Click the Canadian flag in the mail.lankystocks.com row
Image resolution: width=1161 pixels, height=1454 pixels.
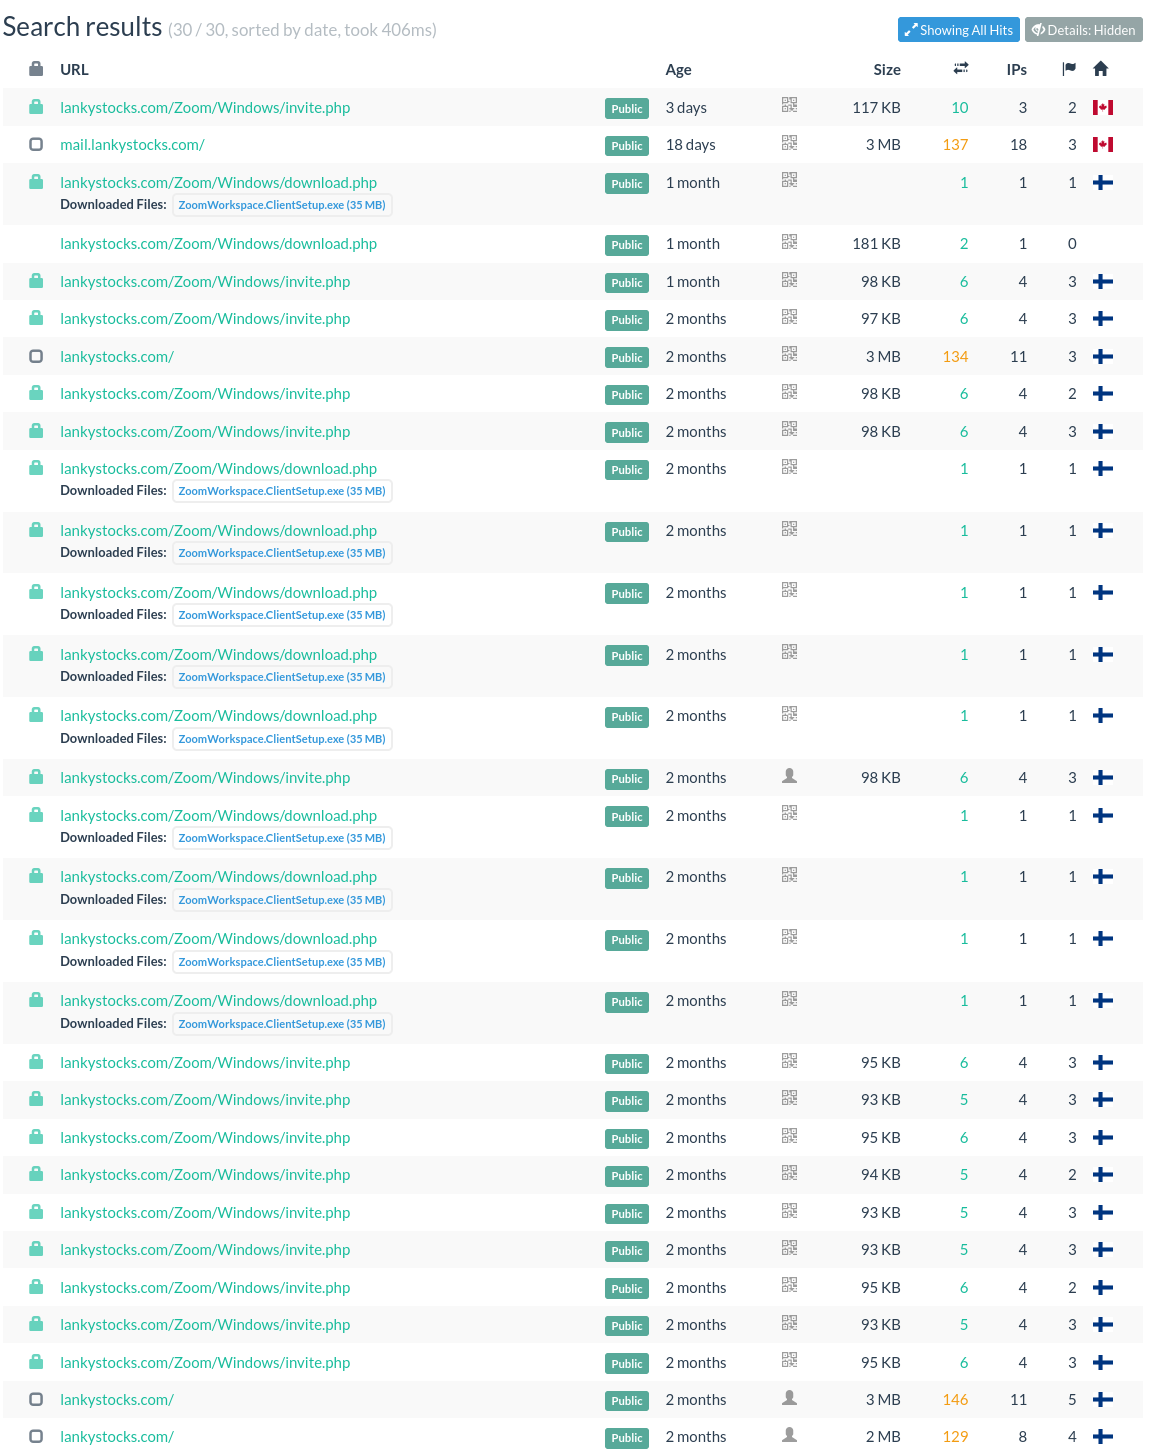coord(1102,145)
